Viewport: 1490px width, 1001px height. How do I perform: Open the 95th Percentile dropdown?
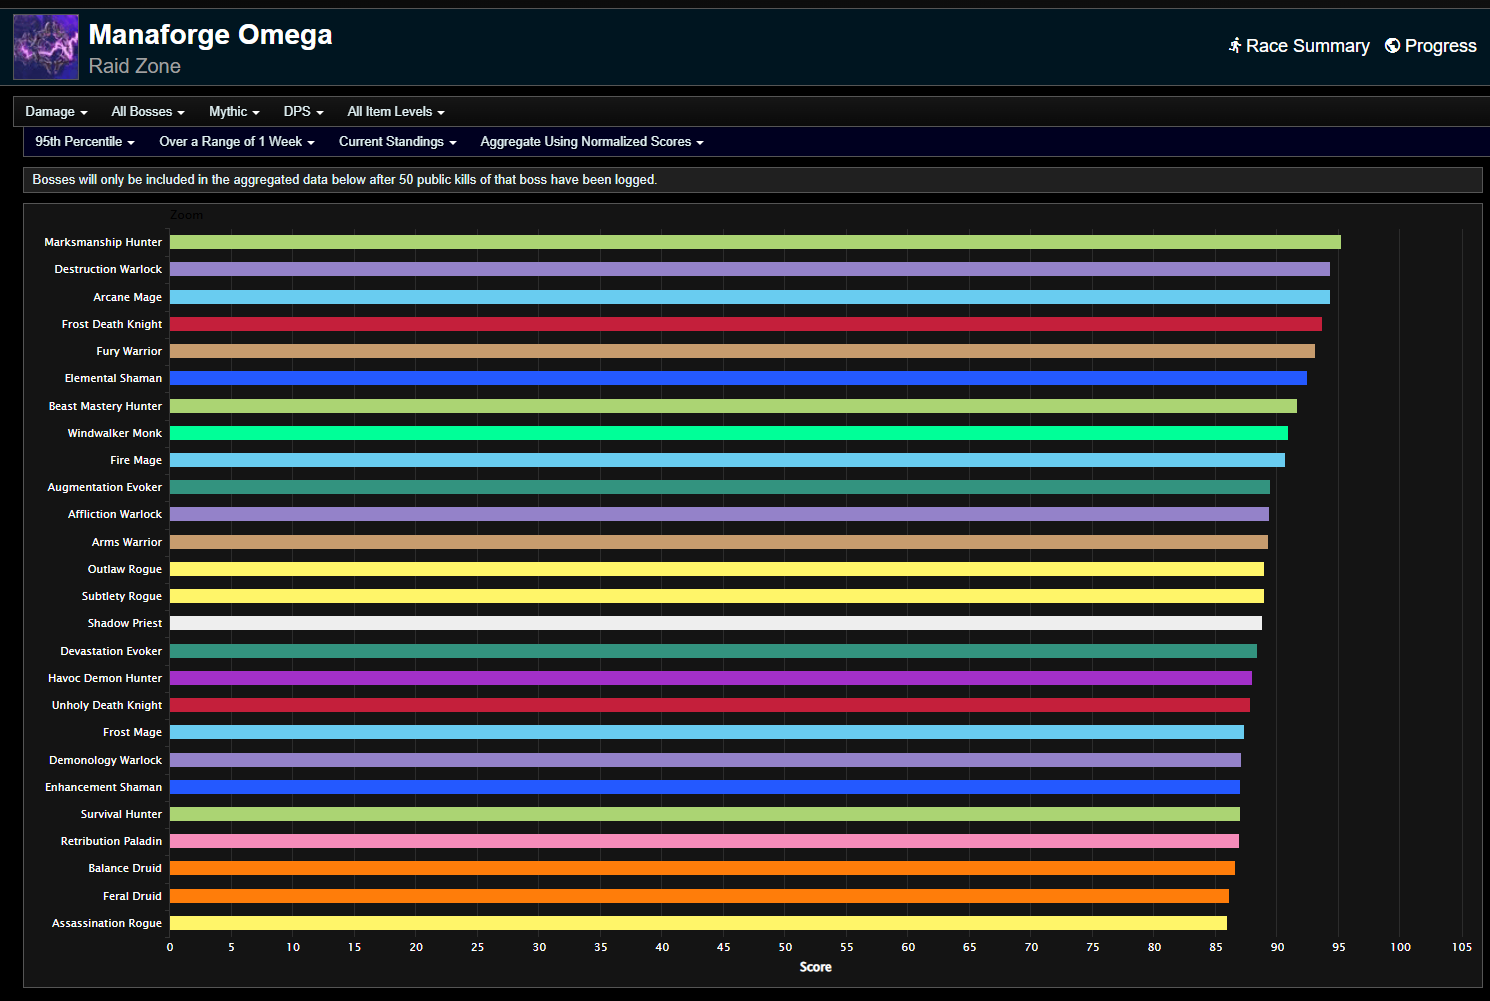[84, 142]
